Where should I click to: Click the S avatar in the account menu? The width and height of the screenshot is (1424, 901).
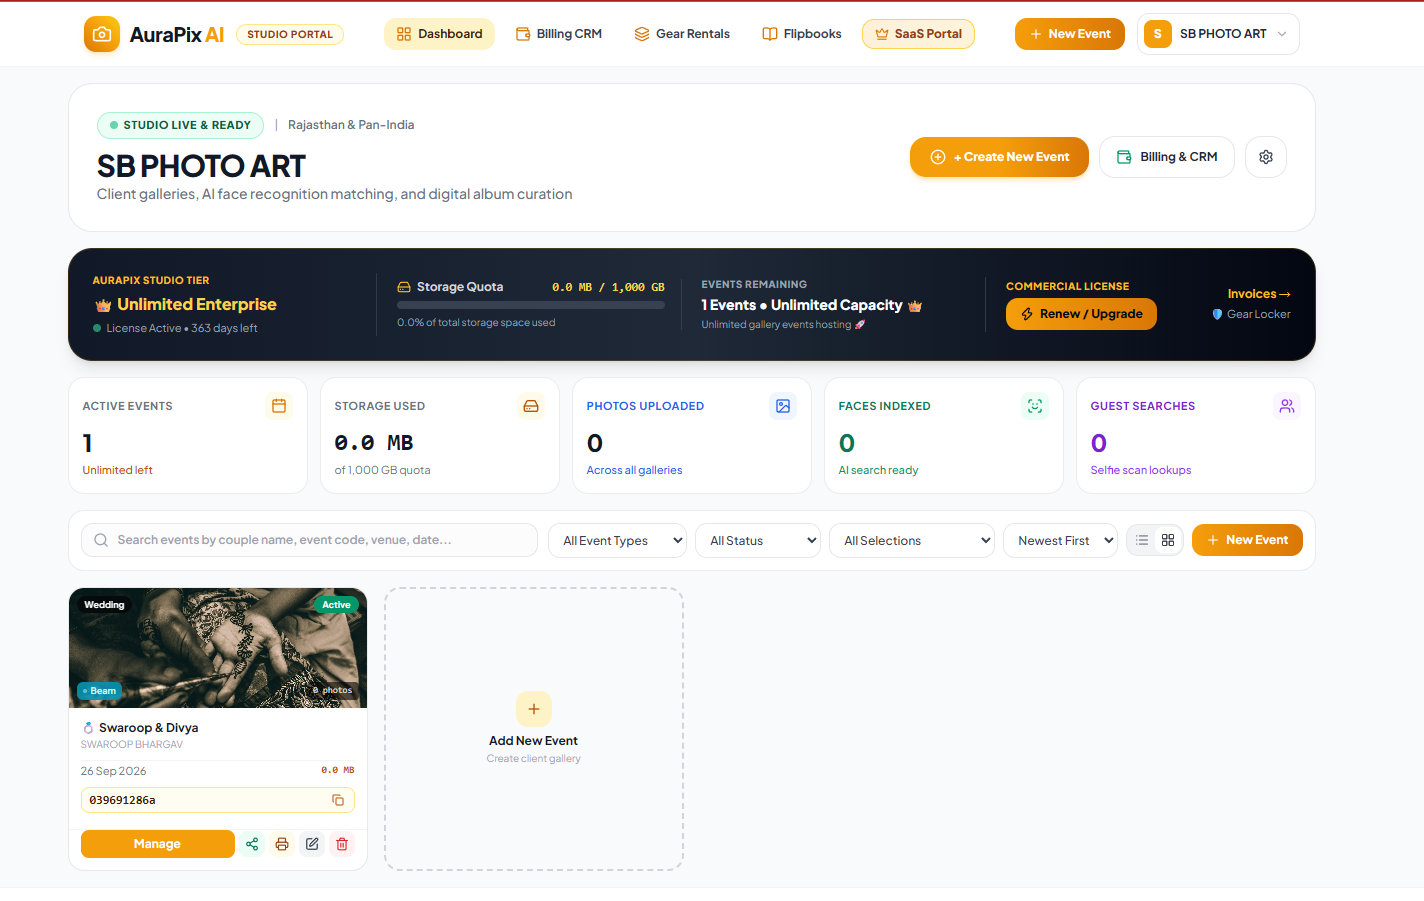(x=1158, y=34)
